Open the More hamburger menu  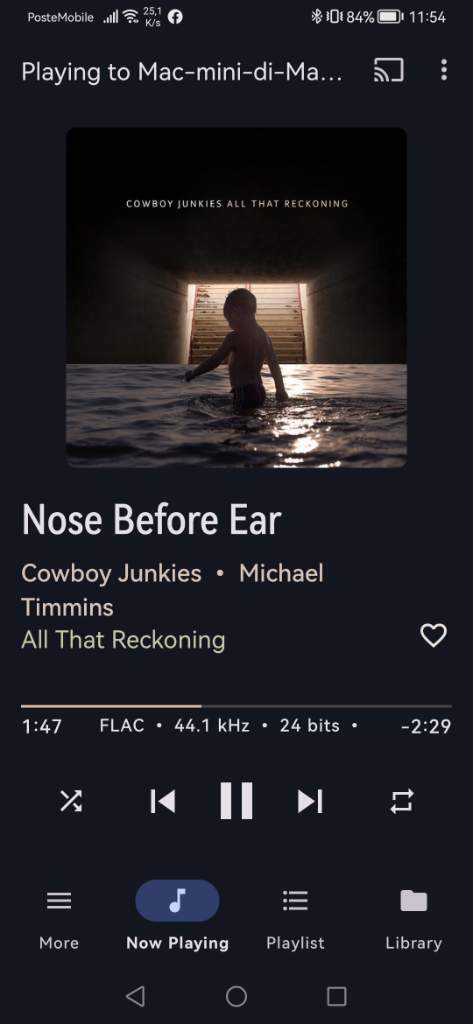pos(59,918)
